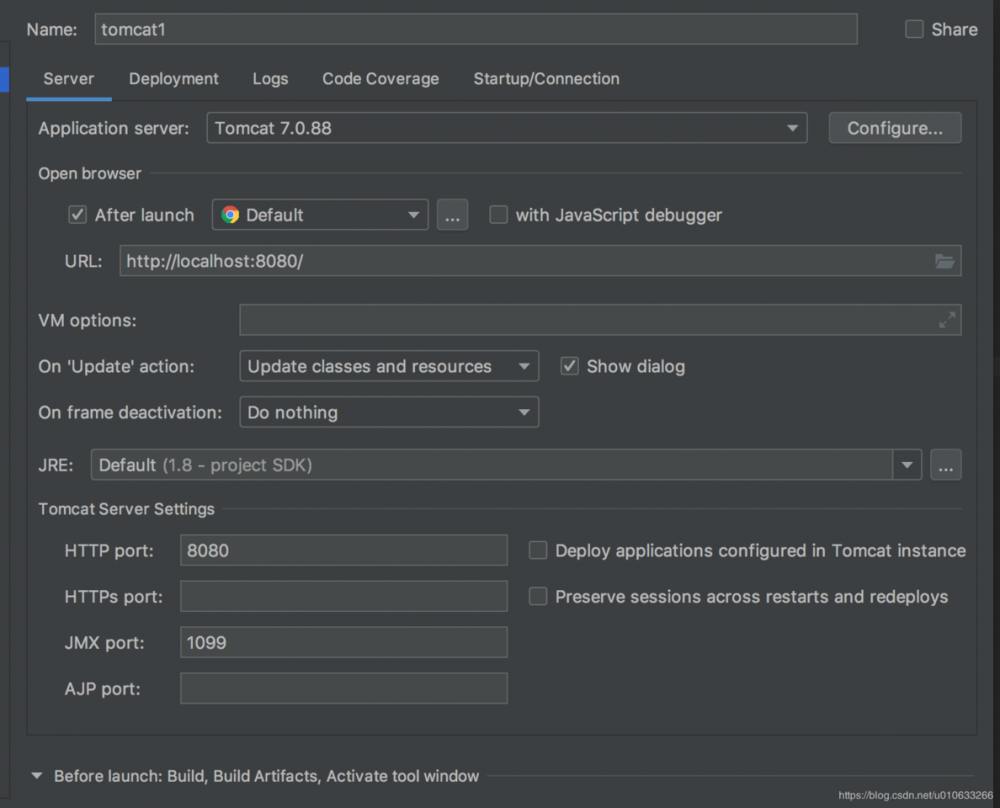Enable the Share checkbox
The width and height of the screenshot is (1000, 808).
[913, 29]
